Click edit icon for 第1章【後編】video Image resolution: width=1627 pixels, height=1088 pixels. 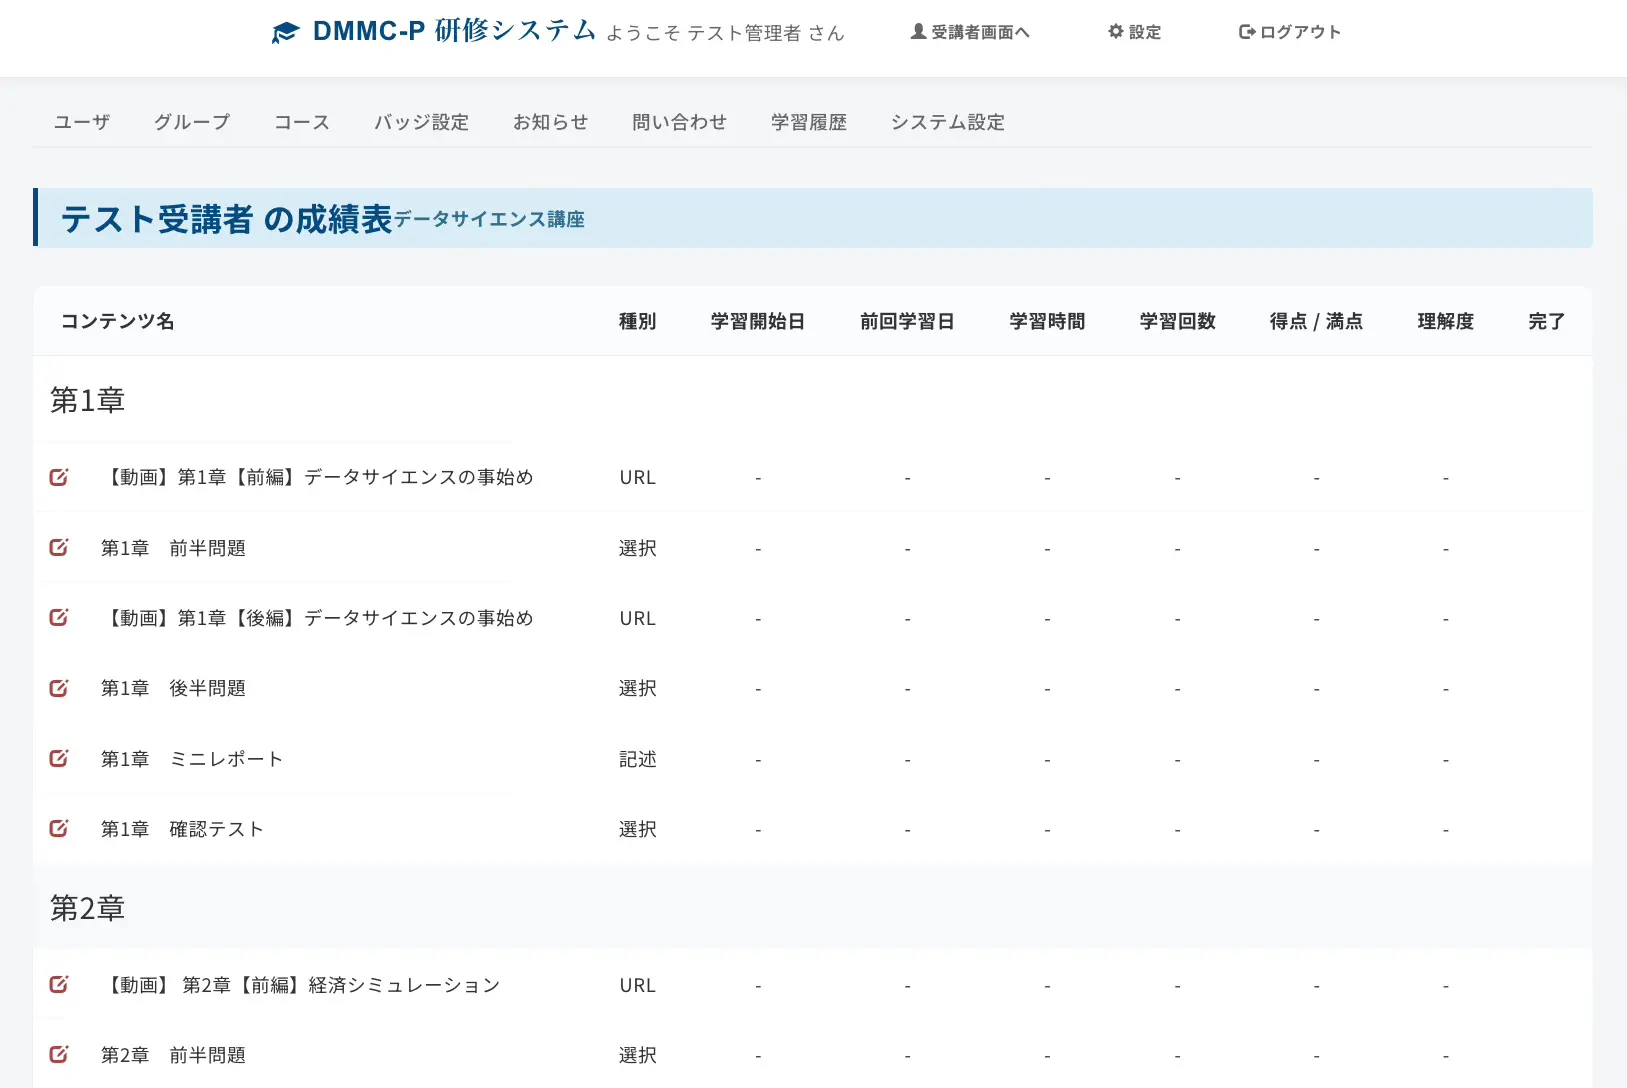click(x=59, y=618)
